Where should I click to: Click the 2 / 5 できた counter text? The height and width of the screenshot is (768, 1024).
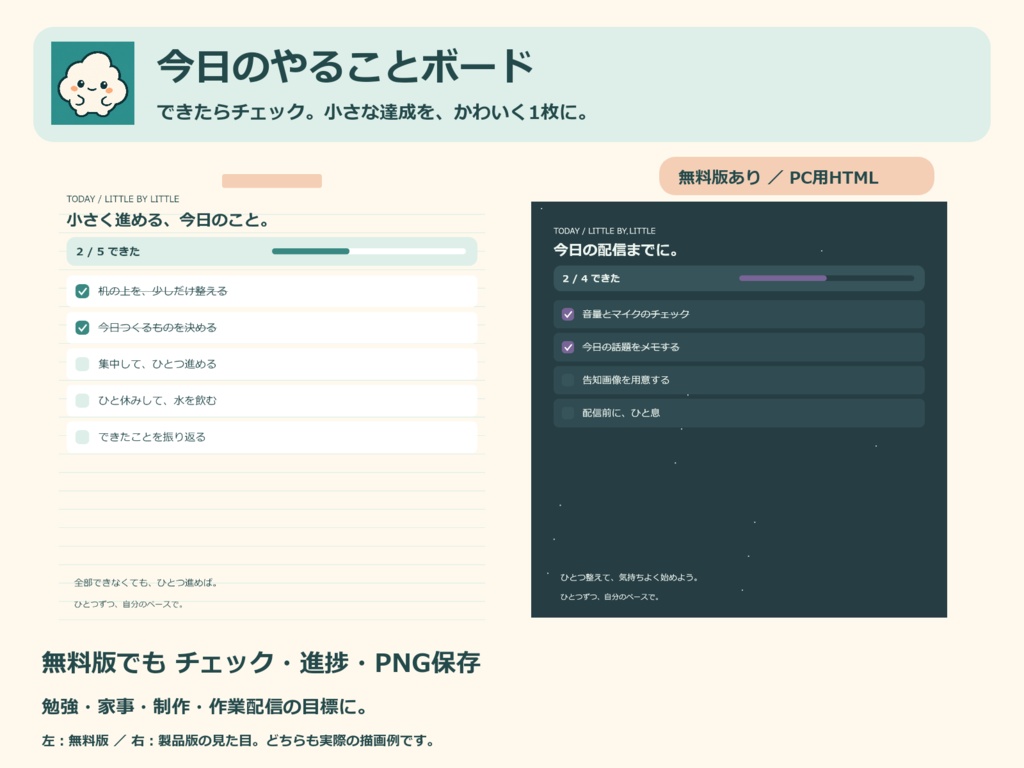pyautogui.click(x=108, y=251)
